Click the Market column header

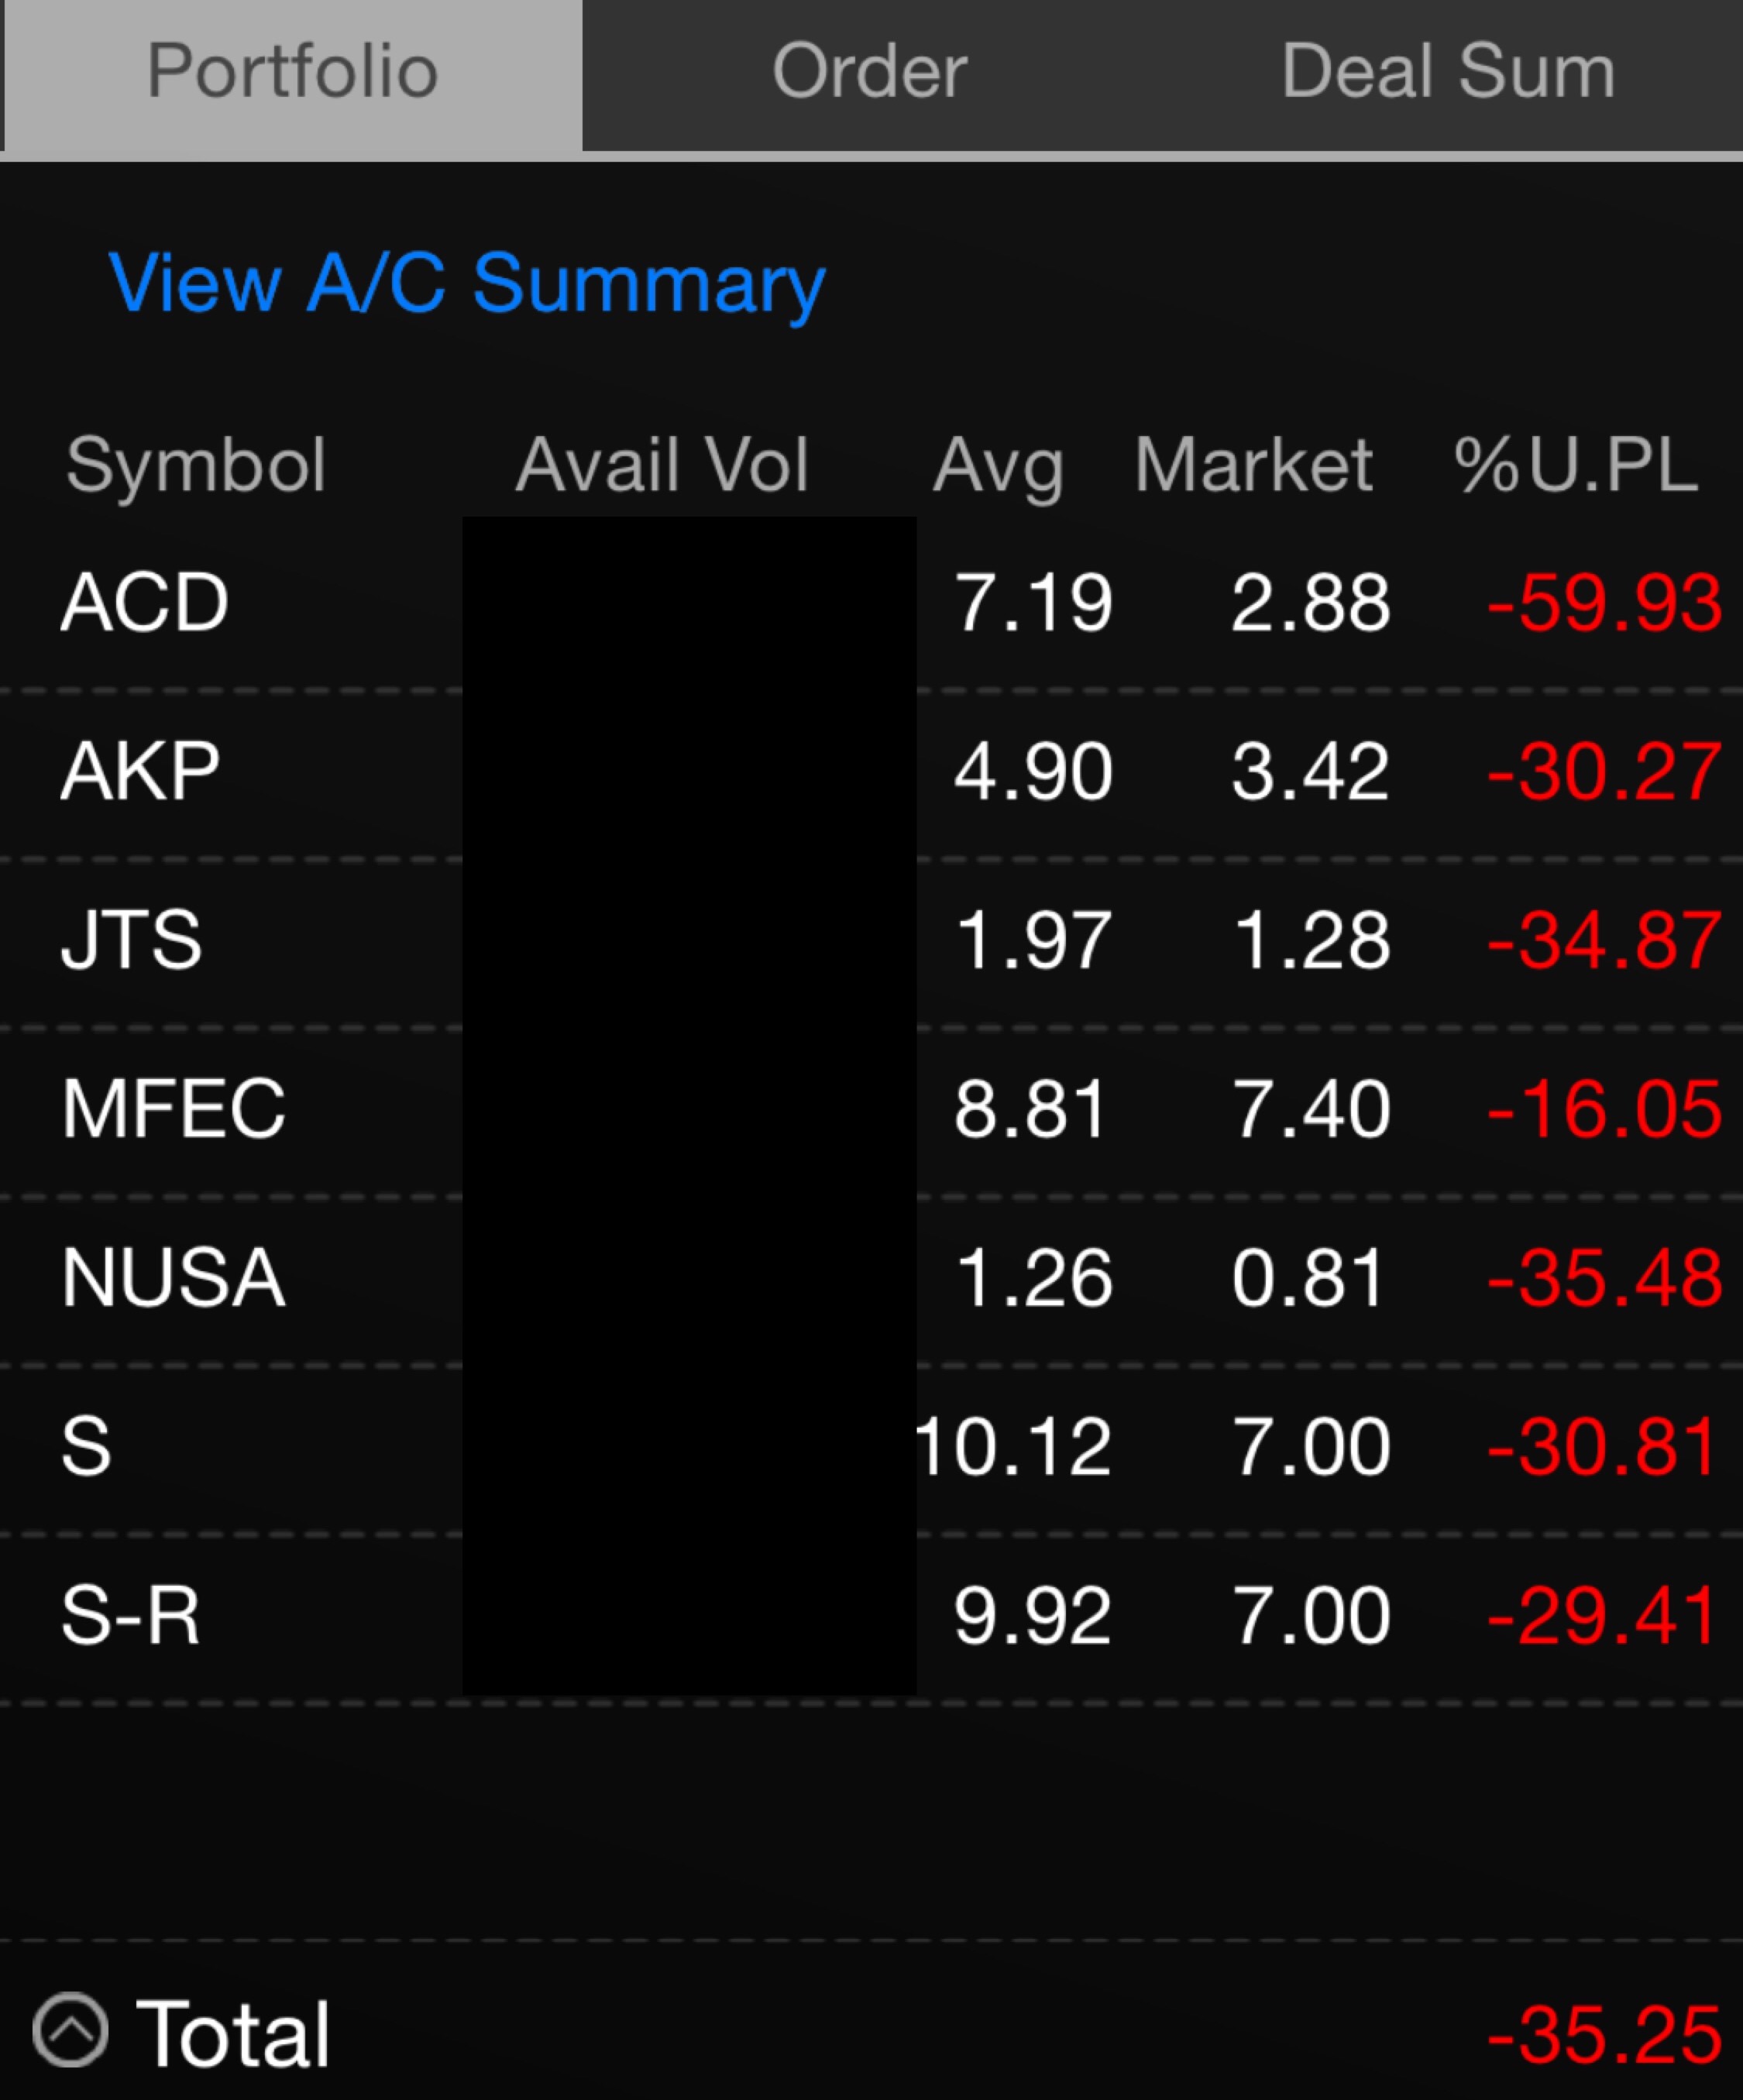click(x=1254, y=465)
